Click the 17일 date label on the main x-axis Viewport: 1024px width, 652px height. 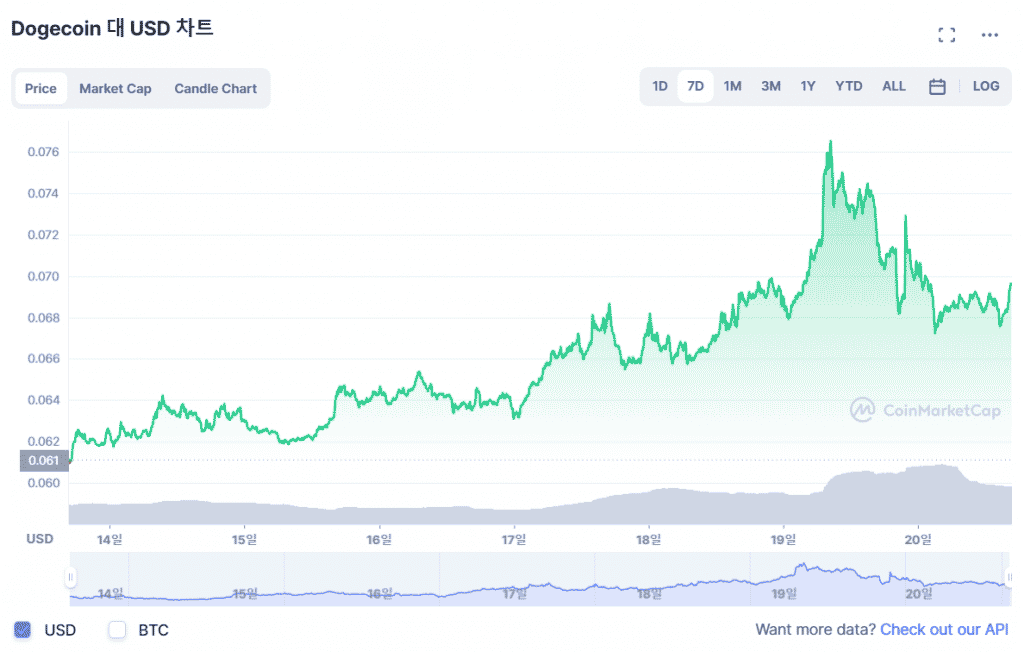coord(514,540)
